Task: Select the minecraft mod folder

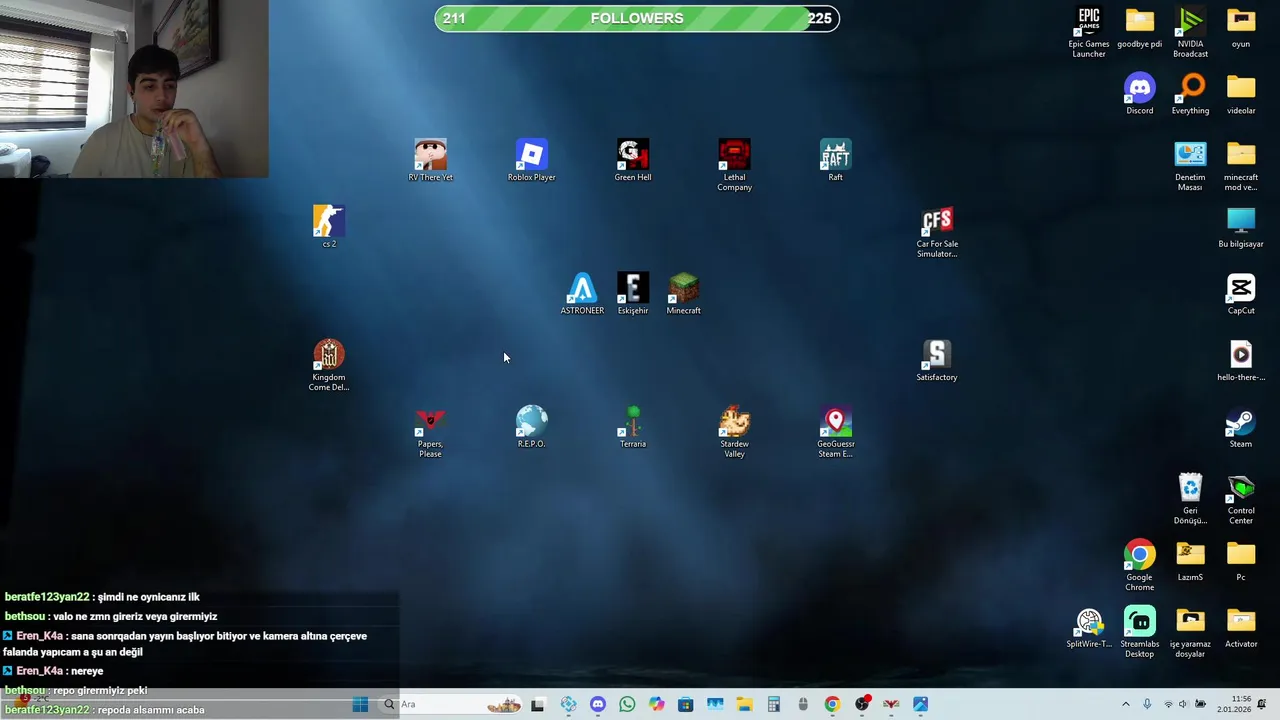Action: (x=1241, y=165)
